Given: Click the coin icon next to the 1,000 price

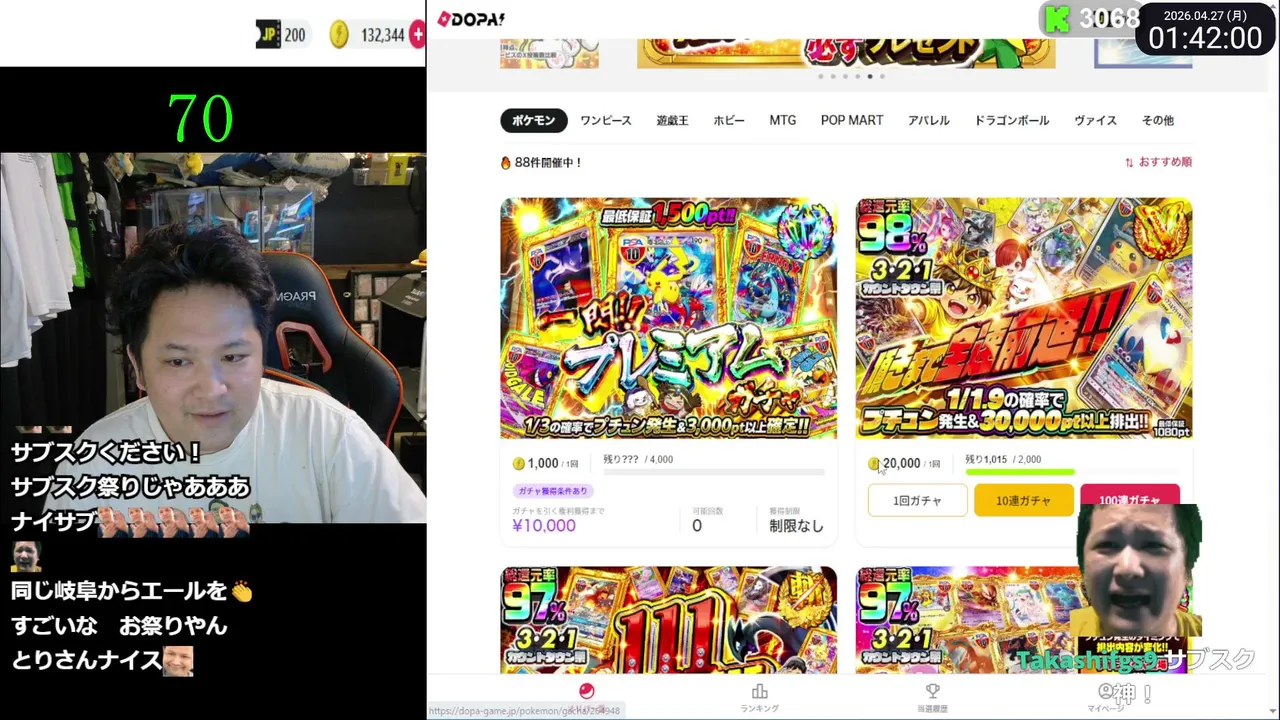Looking at the screenshot, I should [518, 463].
